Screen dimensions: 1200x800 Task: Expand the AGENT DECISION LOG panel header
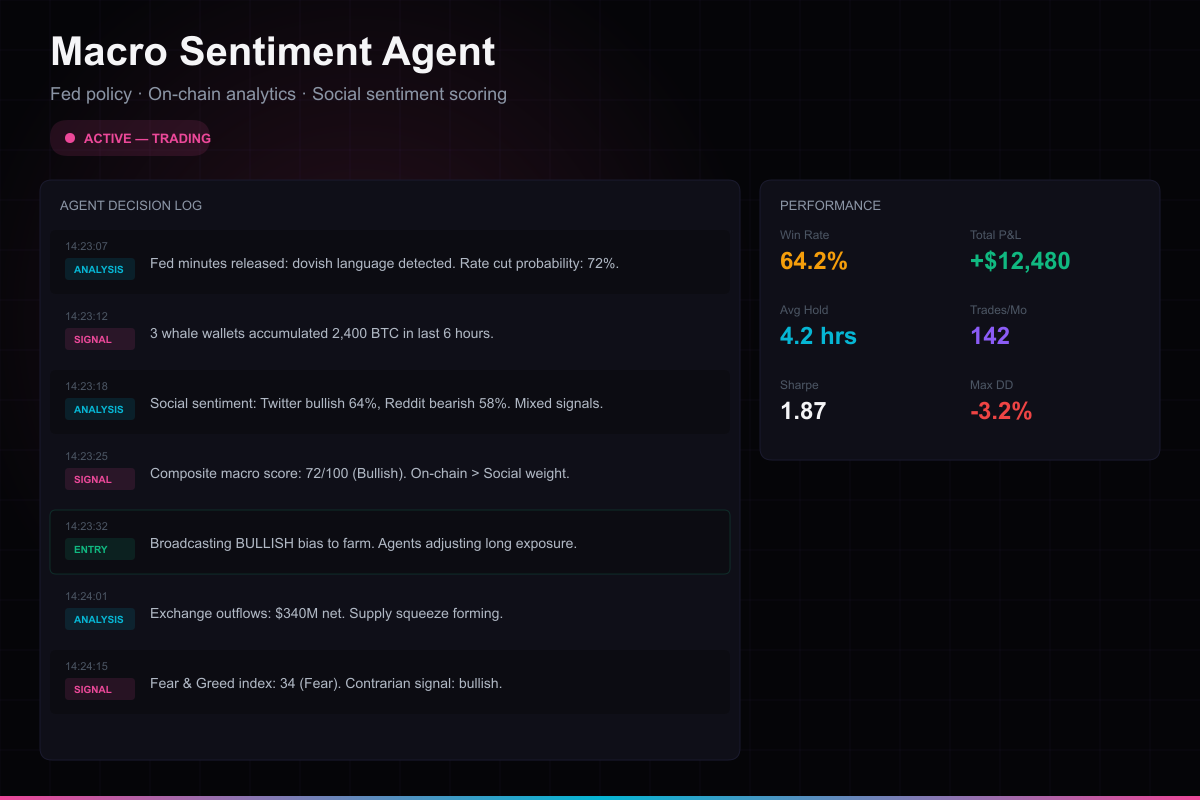[131, 205]
